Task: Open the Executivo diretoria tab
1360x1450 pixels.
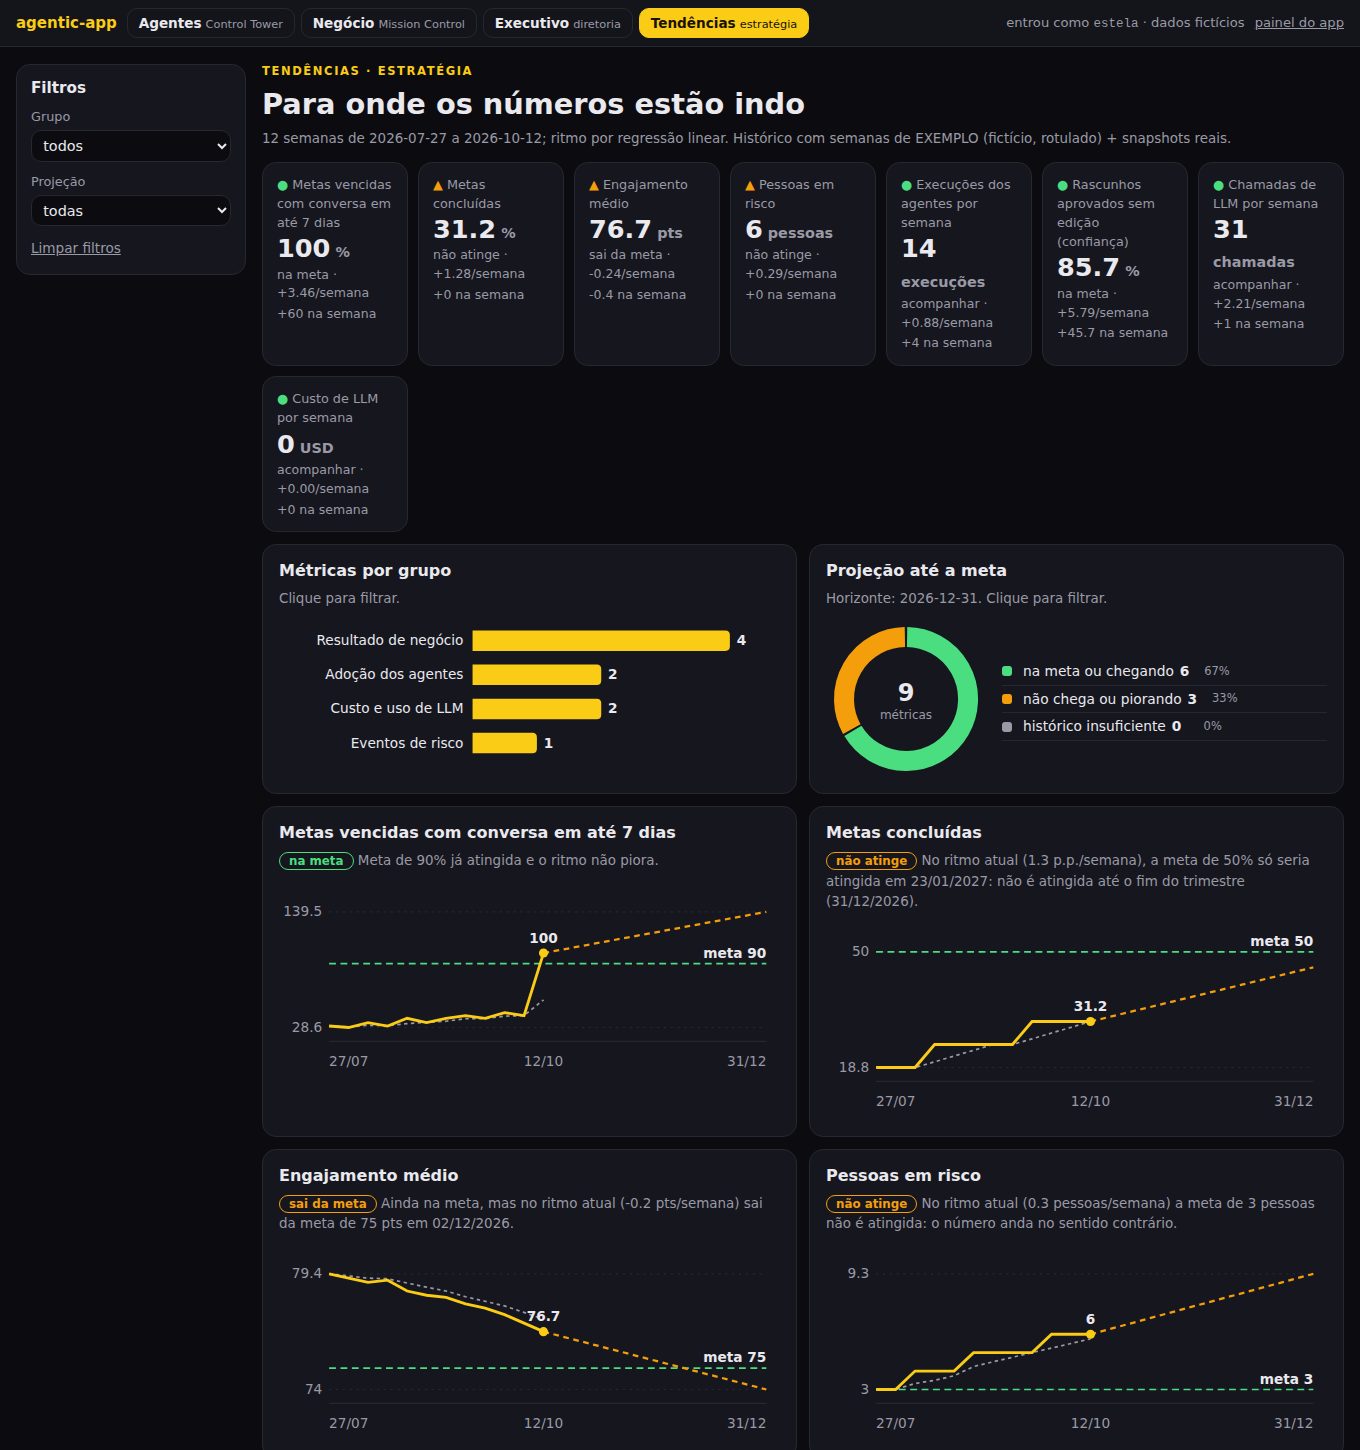Action: pos(557,23)
